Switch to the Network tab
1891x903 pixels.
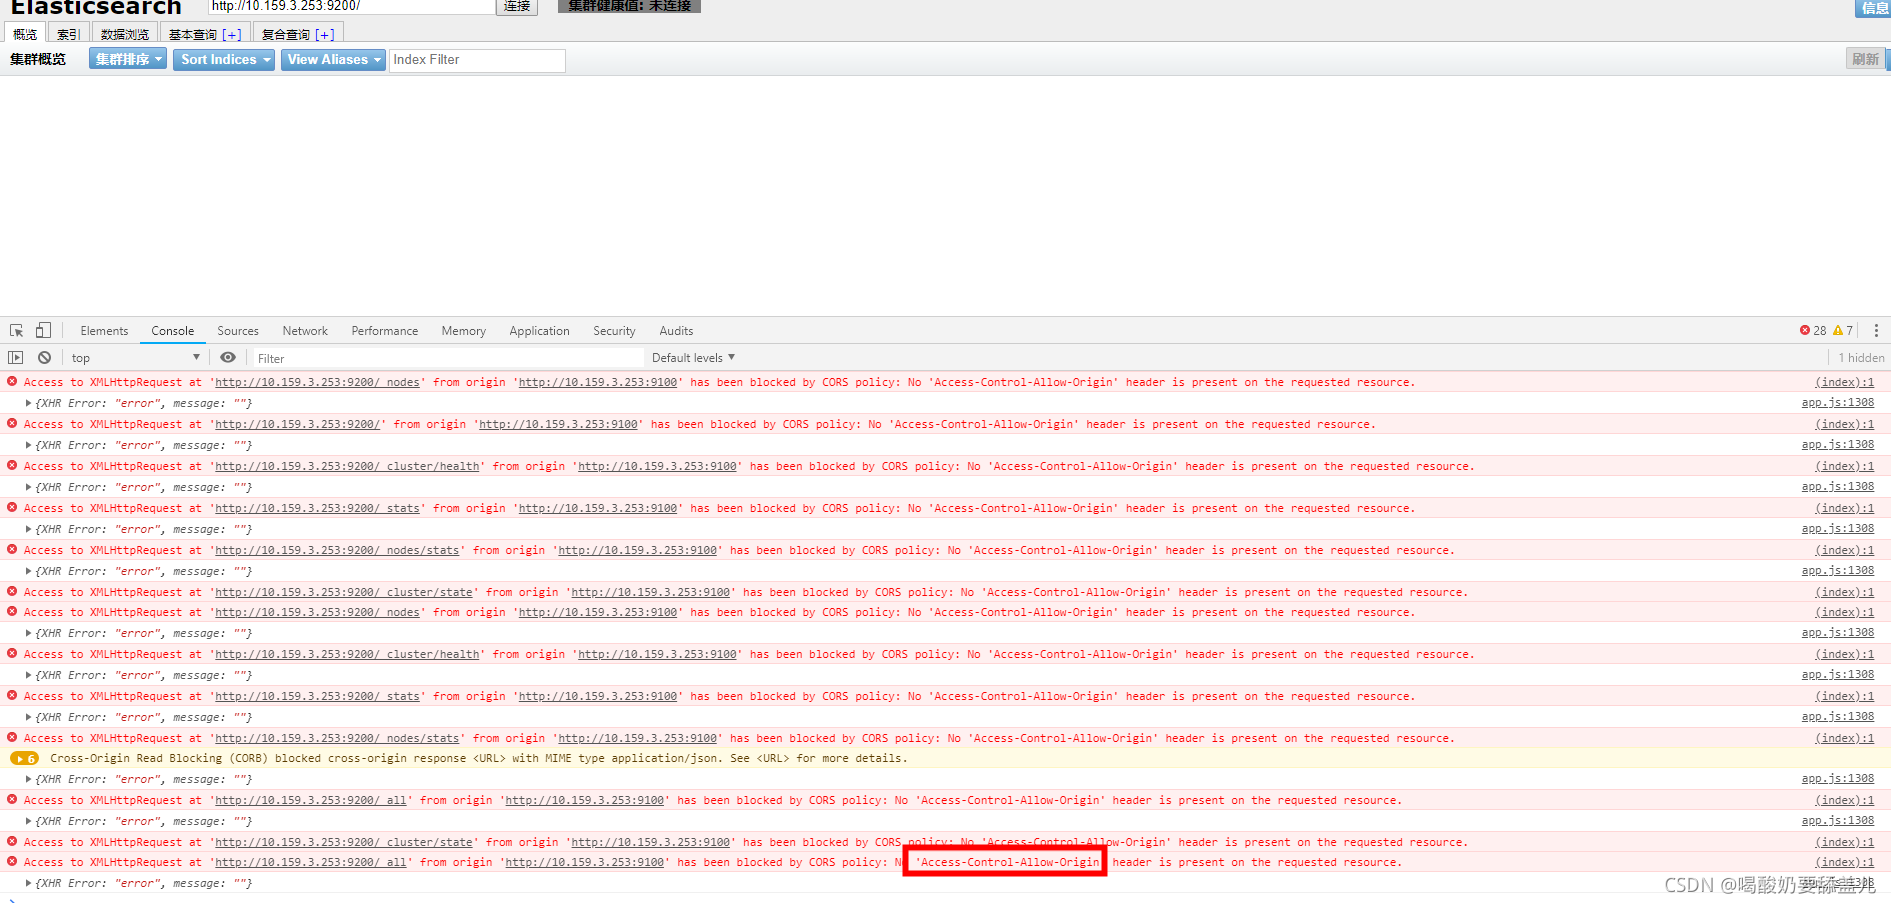tap(305, 331)
